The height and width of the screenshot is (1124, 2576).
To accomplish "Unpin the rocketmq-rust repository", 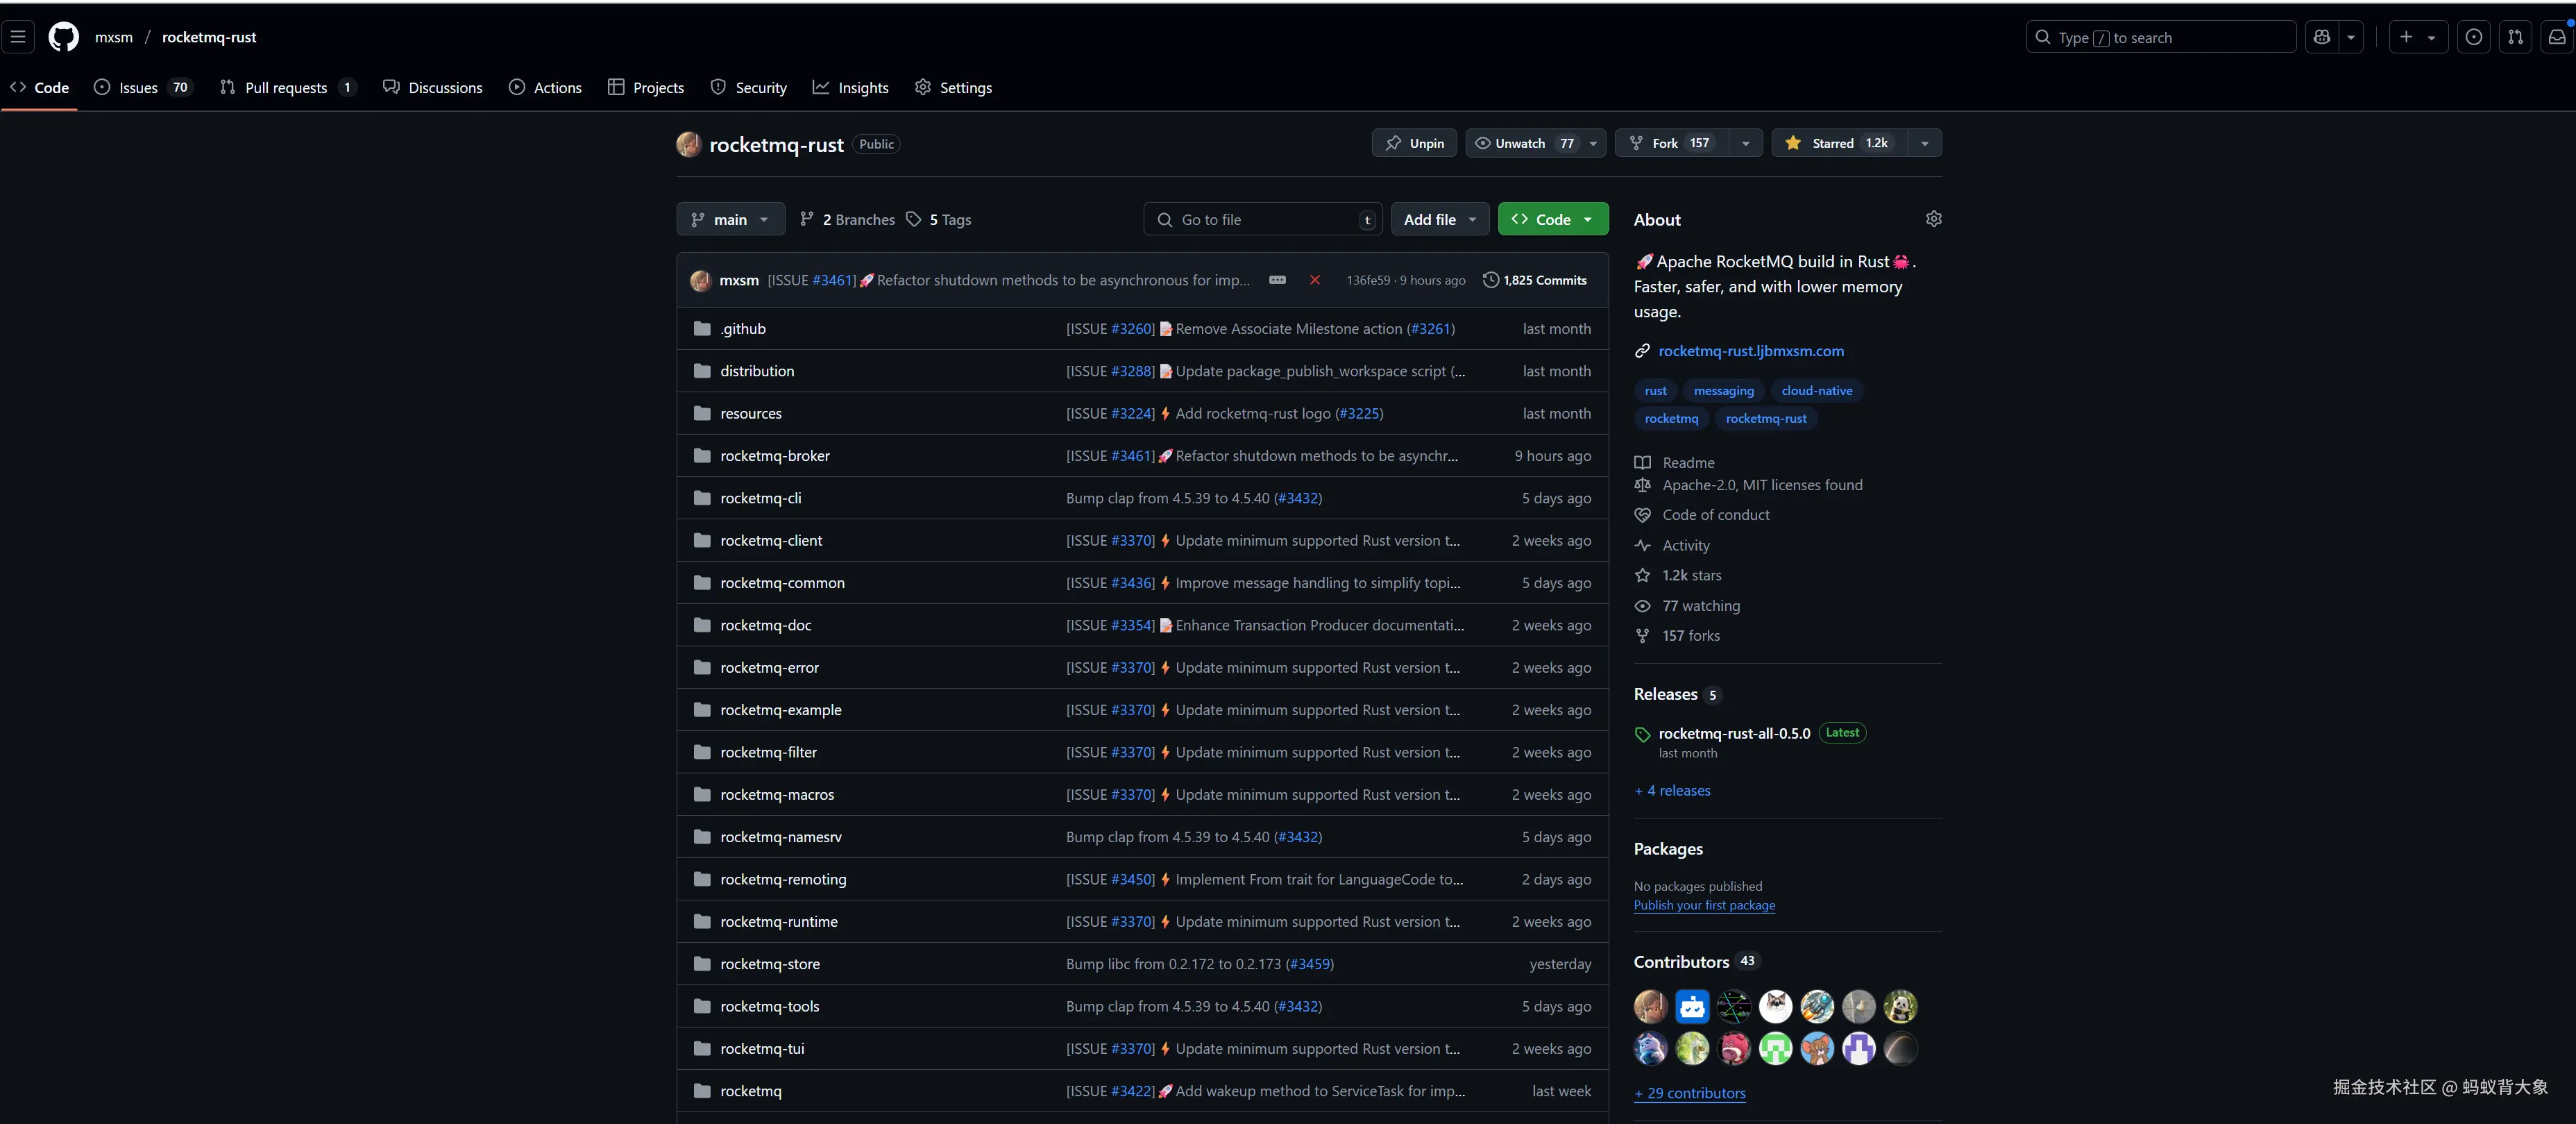I will 1414,143.
